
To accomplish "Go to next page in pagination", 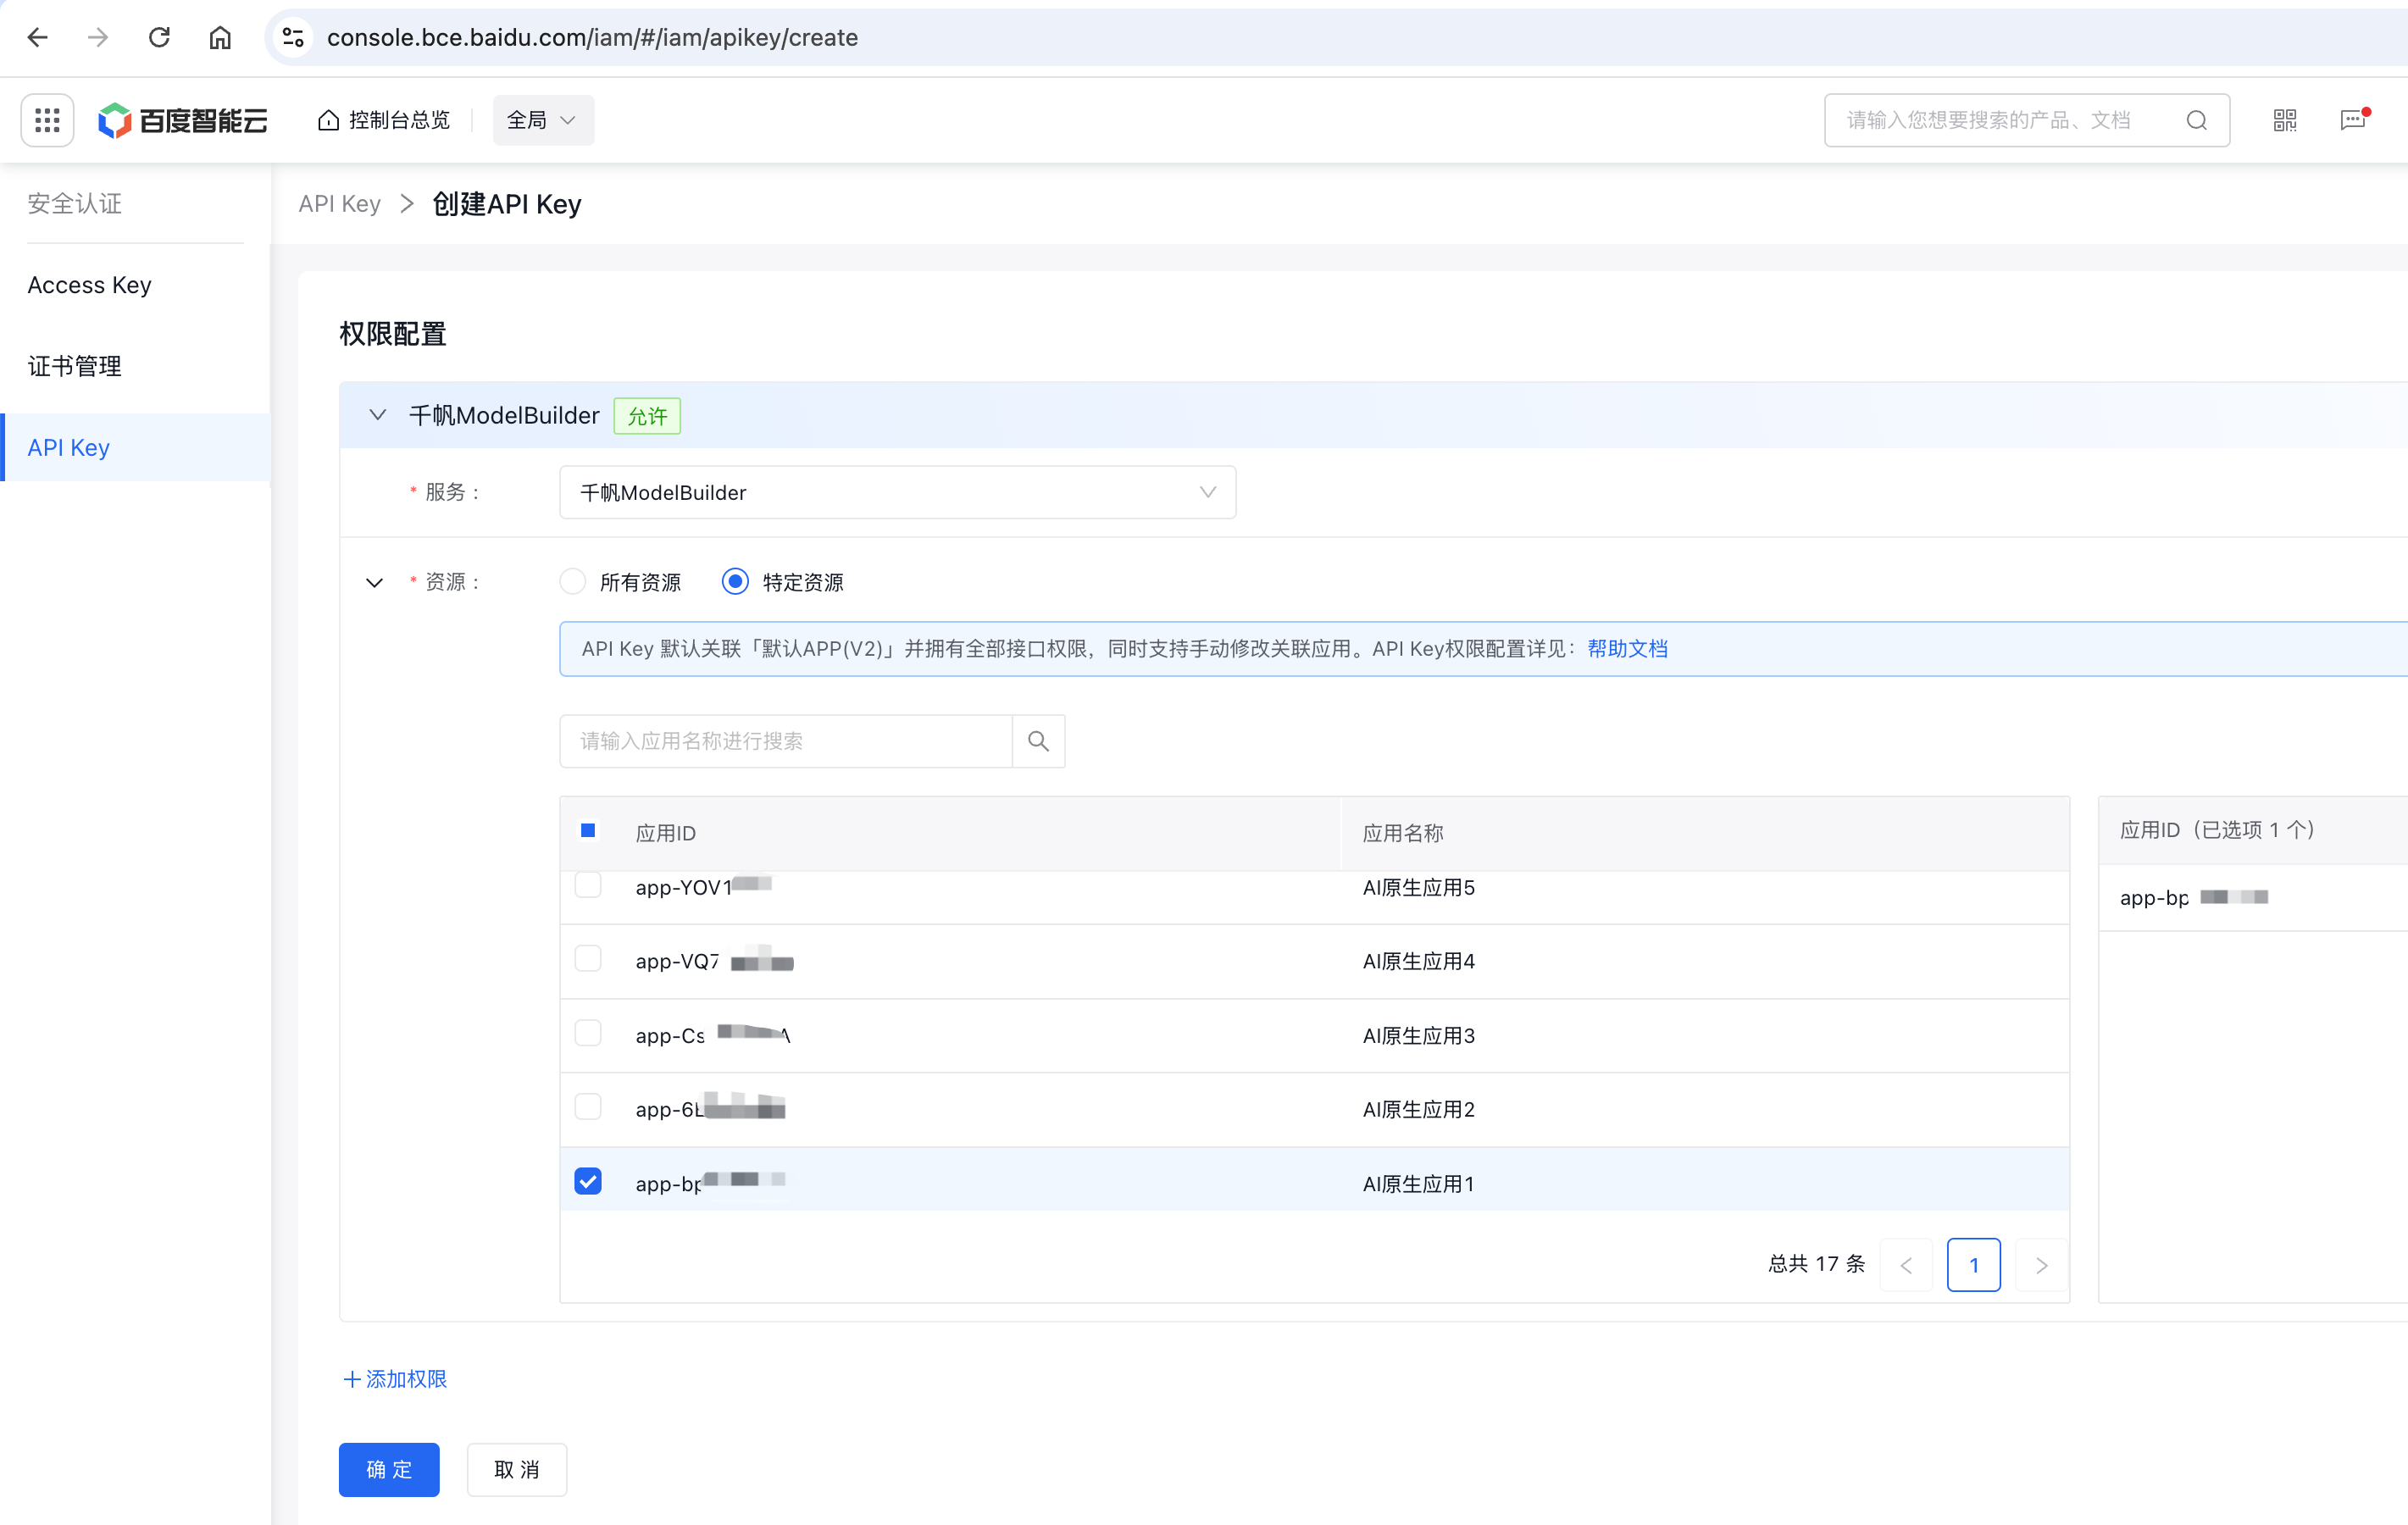I will 2041,1265.
